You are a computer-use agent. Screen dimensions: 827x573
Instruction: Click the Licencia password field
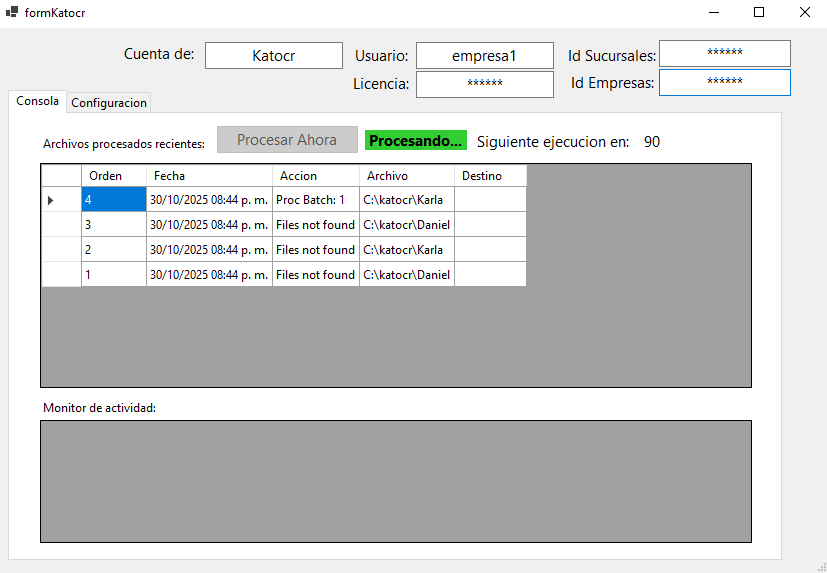click(484, 84)
